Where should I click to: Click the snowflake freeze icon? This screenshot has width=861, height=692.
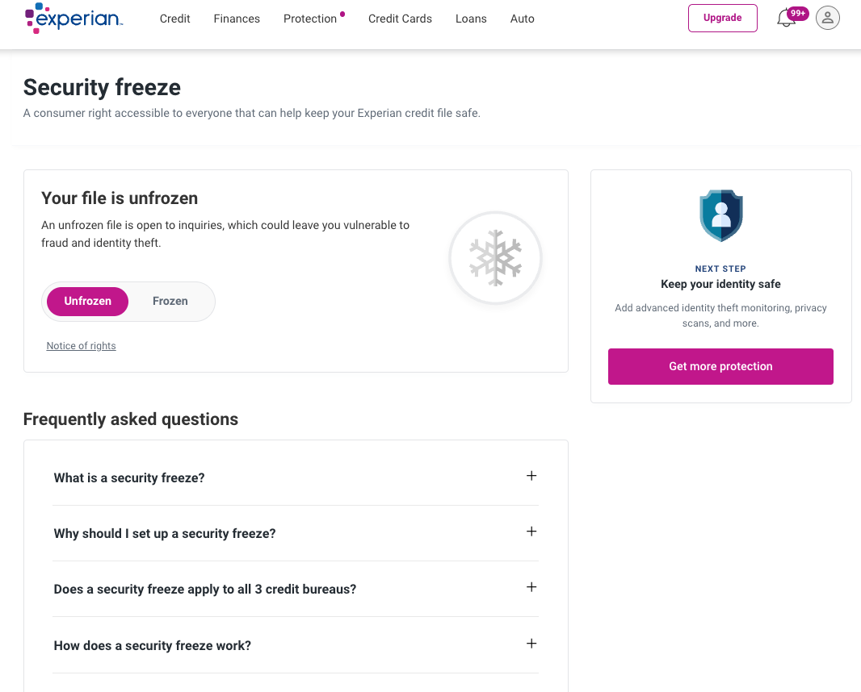pos(495,259)
